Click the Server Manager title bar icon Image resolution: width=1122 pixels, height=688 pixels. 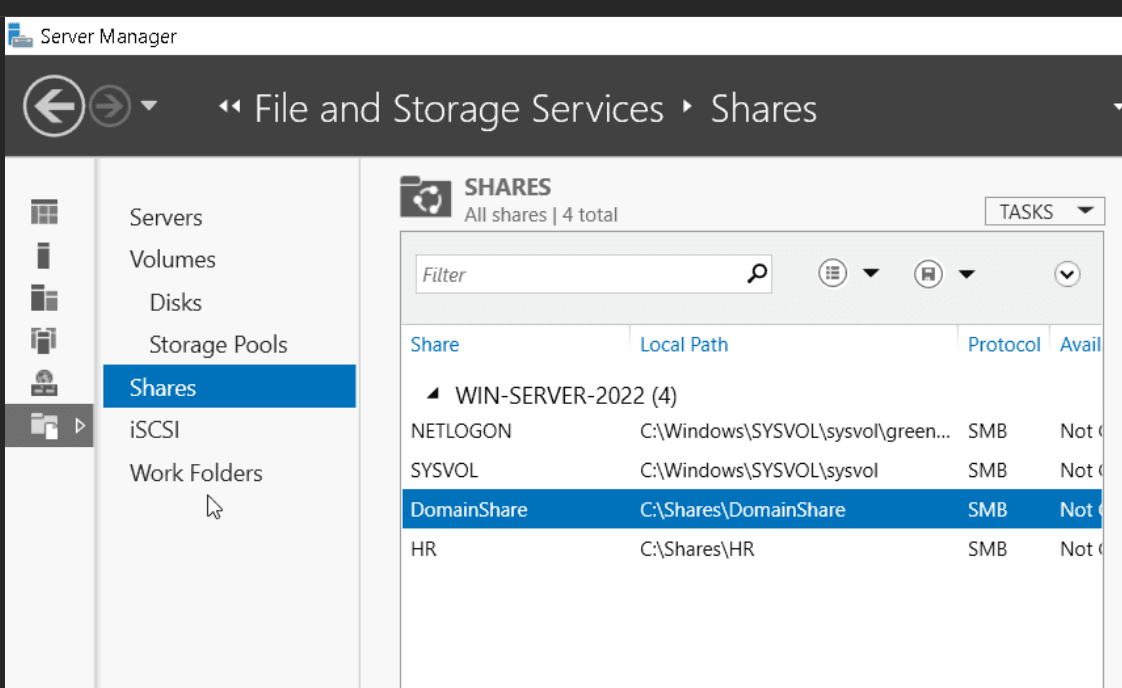click(x=20, y=36)
